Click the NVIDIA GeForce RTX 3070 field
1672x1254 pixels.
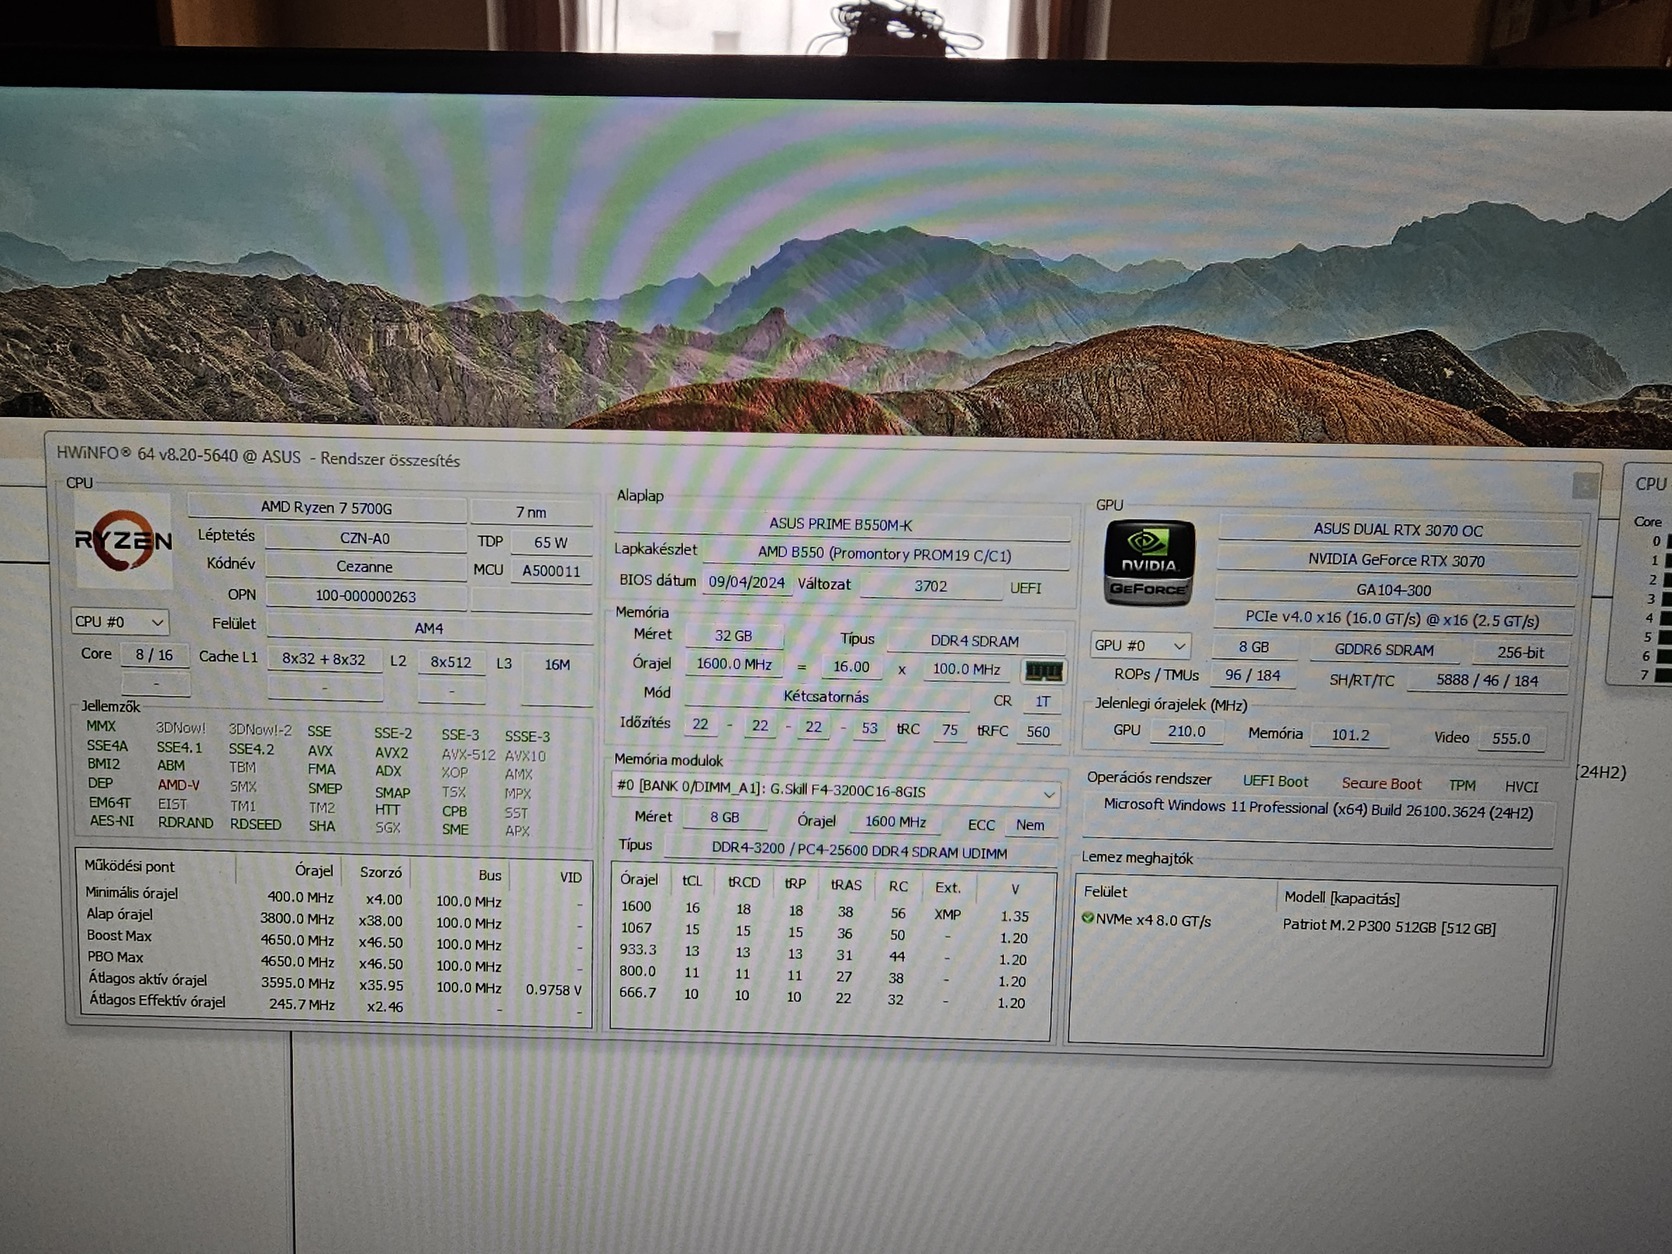pos(1397,560)
